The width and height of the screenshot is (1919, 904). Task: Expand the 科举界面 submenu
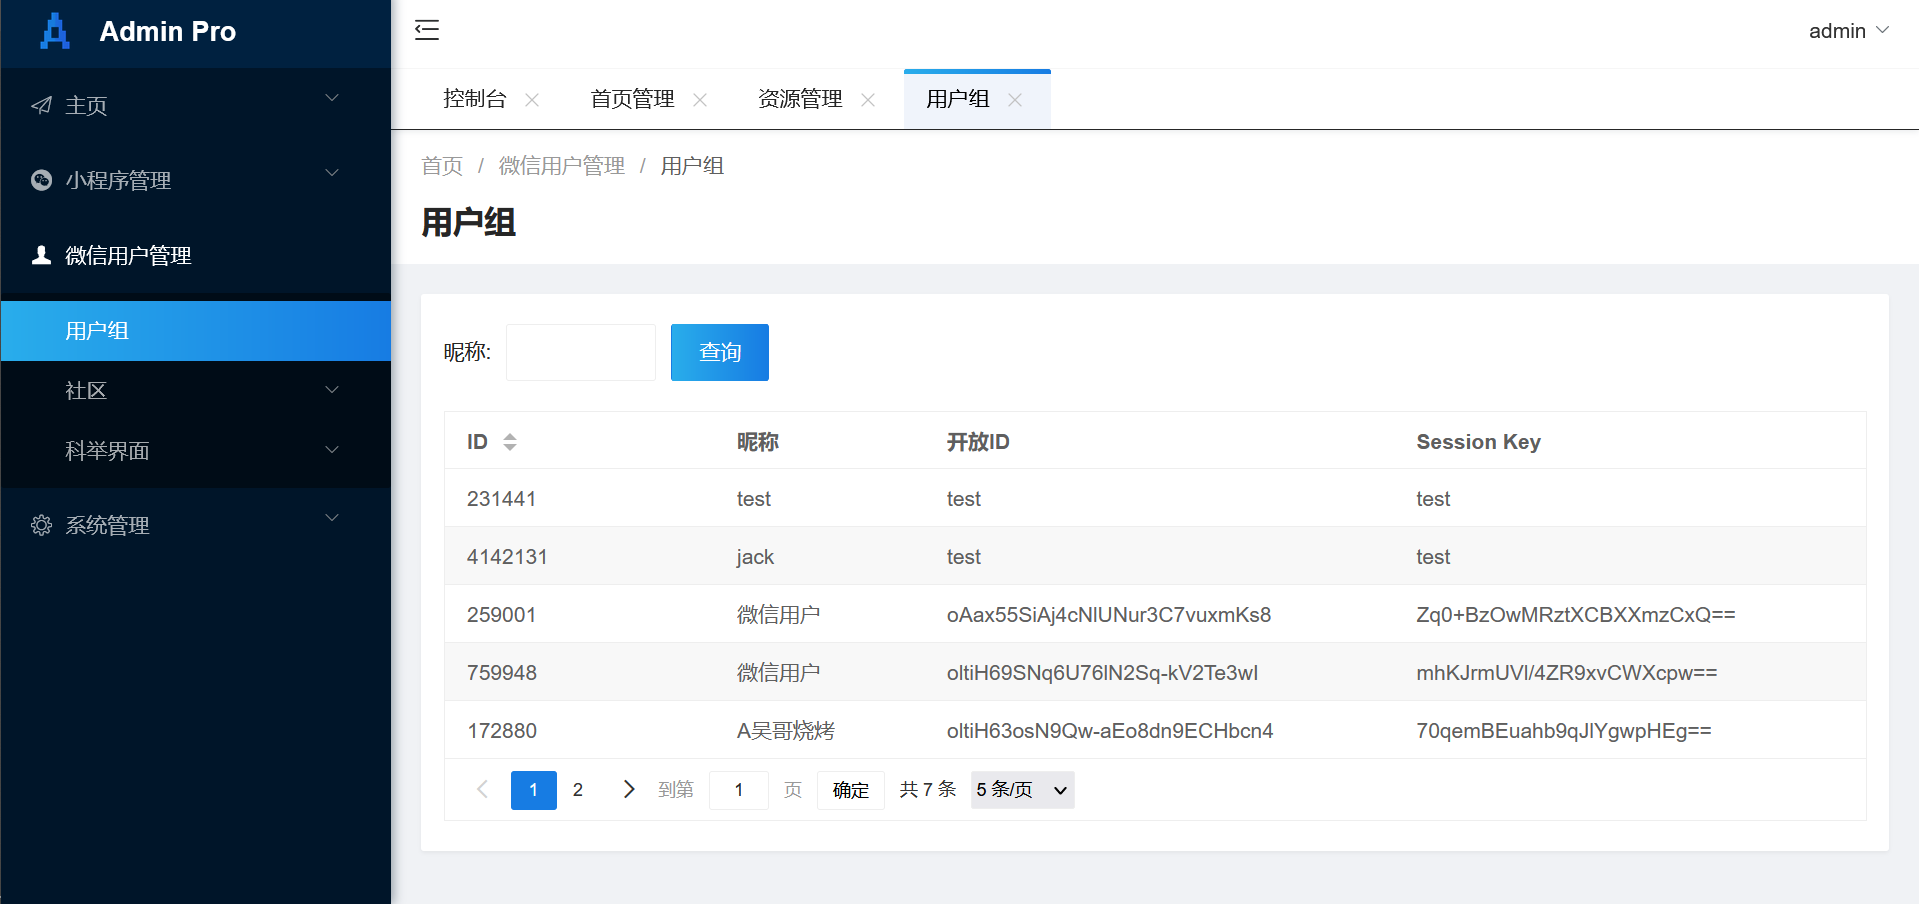pyautogui.click(x=196, y=450)
